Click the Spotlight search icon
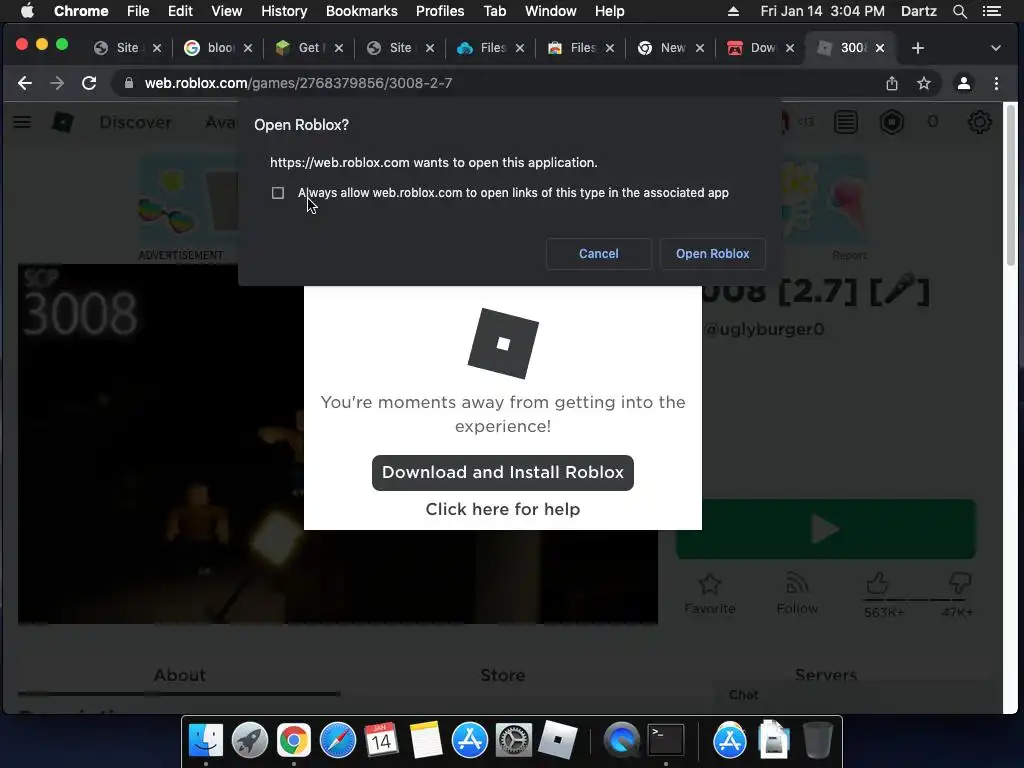The image size is (1024, 768). [959, 11]
